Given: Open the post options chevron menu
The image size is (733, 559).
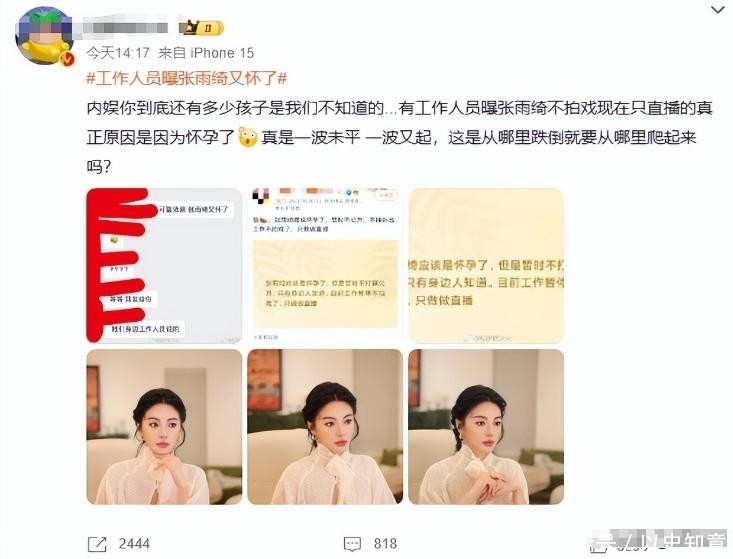Looking at the screenshot, I should coord(717,10).
